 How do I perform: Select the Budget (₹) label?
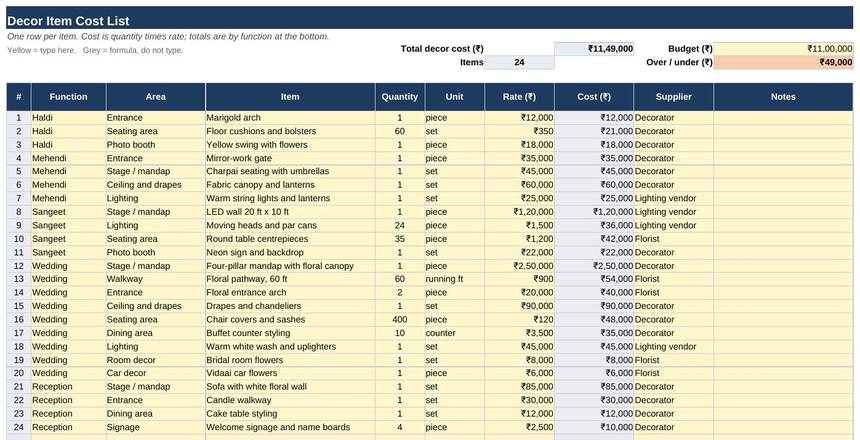(691, 49)
